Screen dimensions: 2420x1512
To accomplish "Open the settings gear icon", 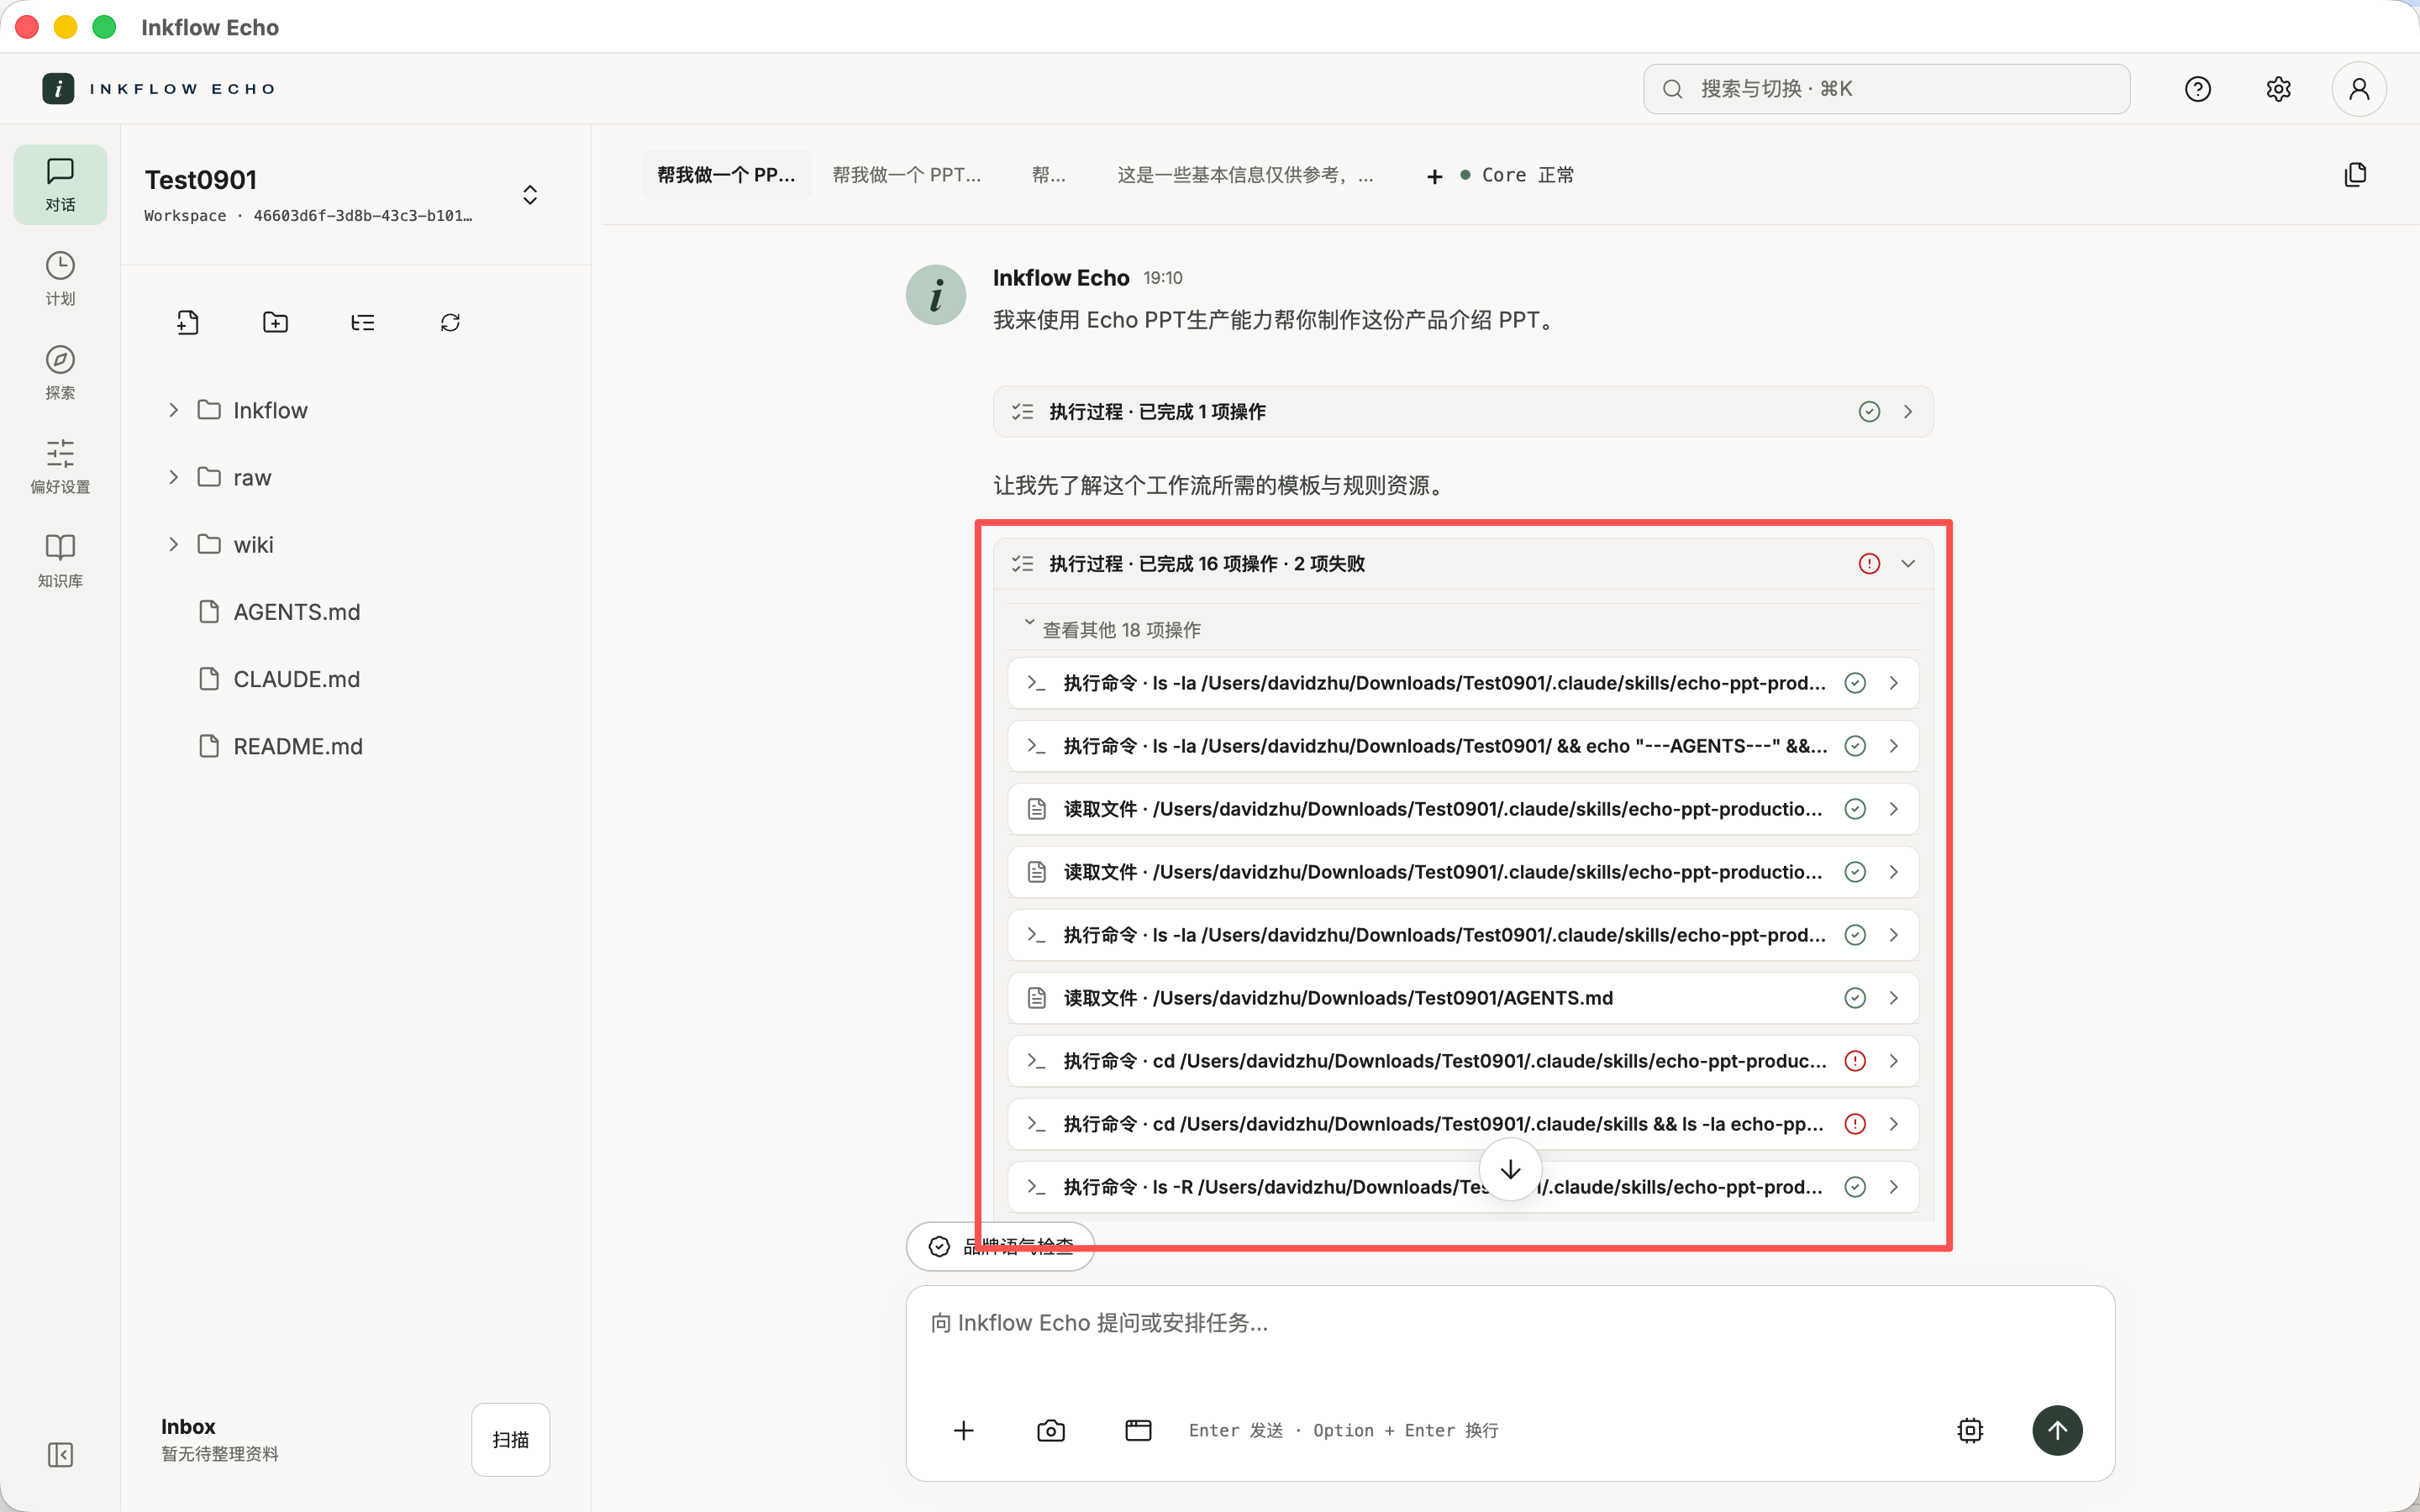I will click(2279, 89).
